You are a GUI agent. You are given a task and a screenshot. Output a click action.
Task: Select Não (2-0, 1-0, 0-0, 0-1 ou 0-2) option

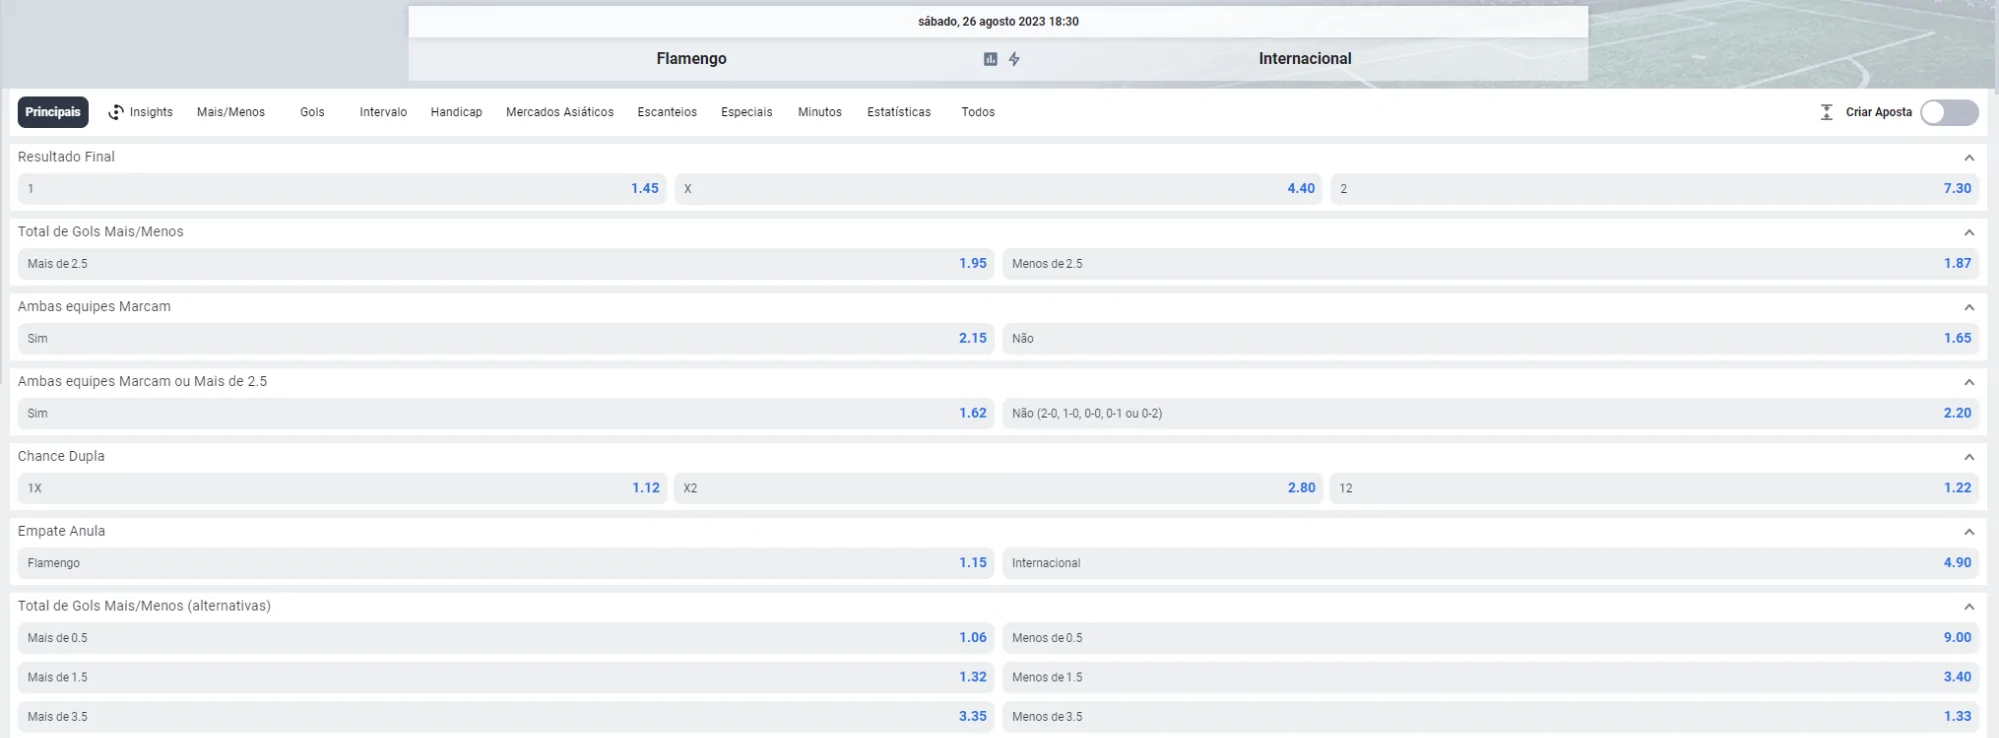click(x=1491, y=413)
